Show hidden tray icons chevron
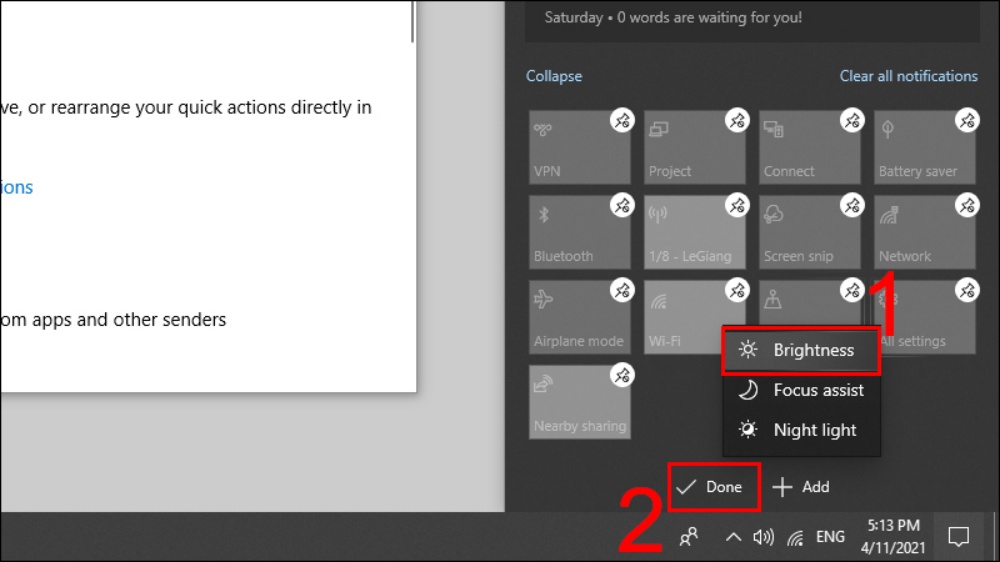The image size is (1000, 562). [x=733, y=537]
